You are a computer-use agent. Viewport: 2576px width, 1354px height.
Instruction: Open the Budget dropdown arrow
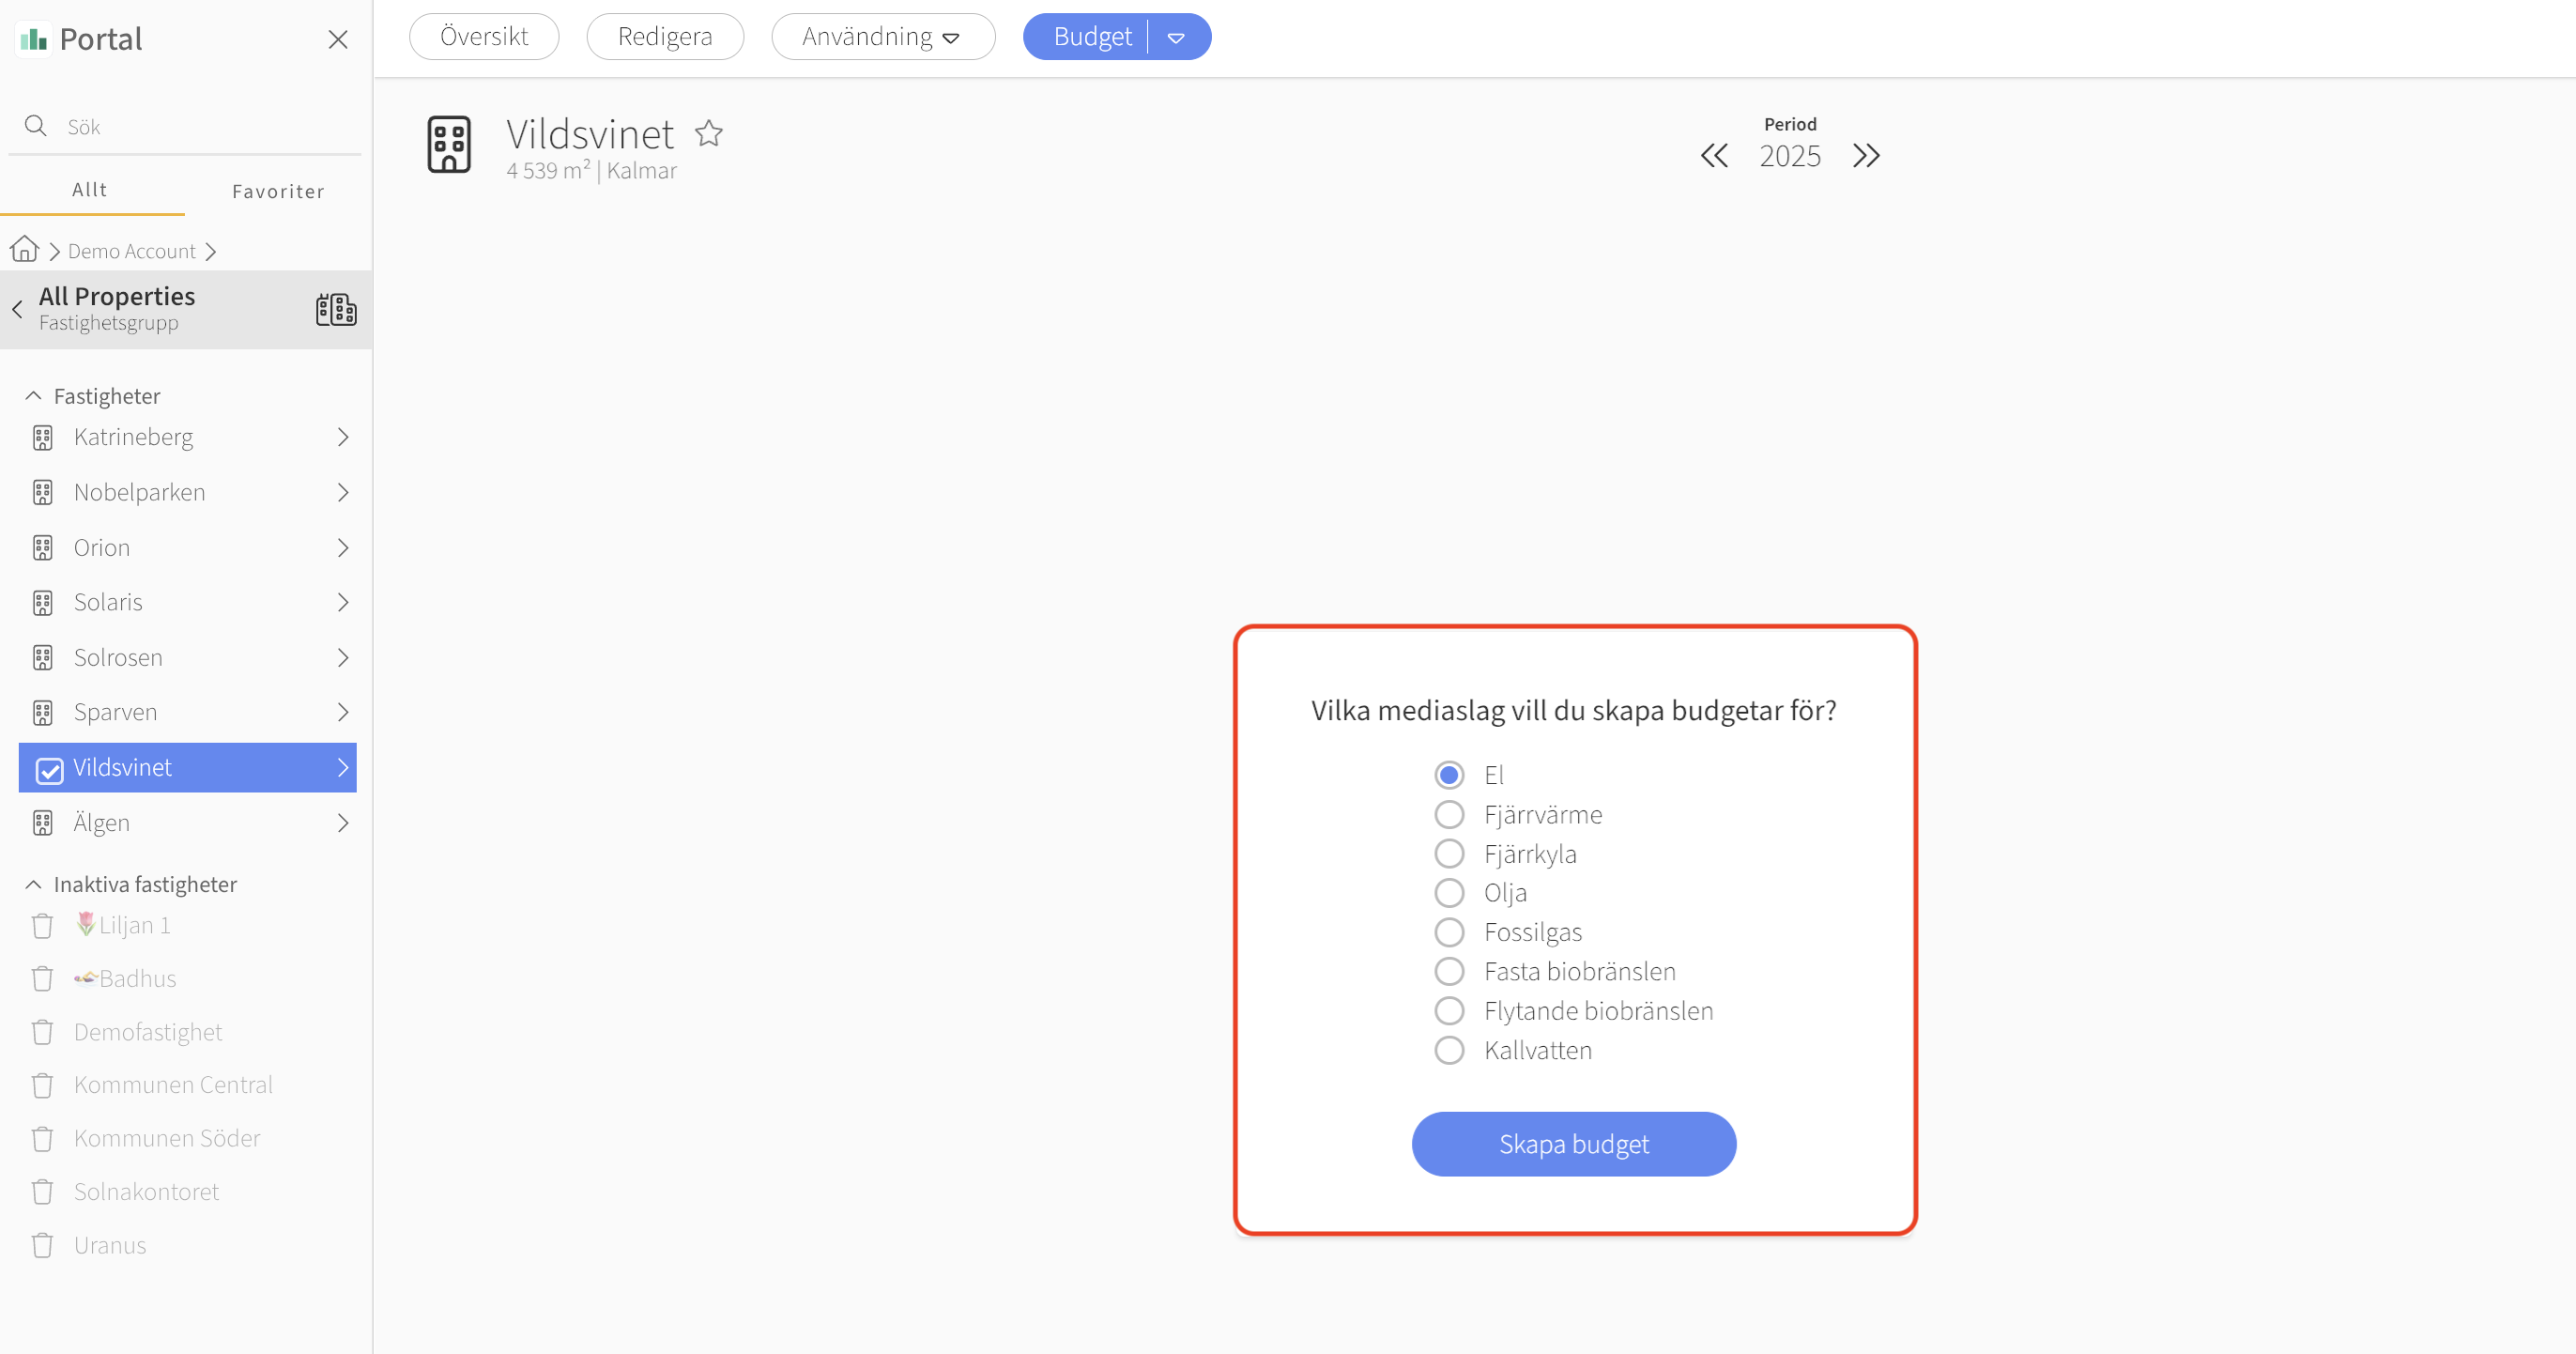click(x=1177, y=38)
